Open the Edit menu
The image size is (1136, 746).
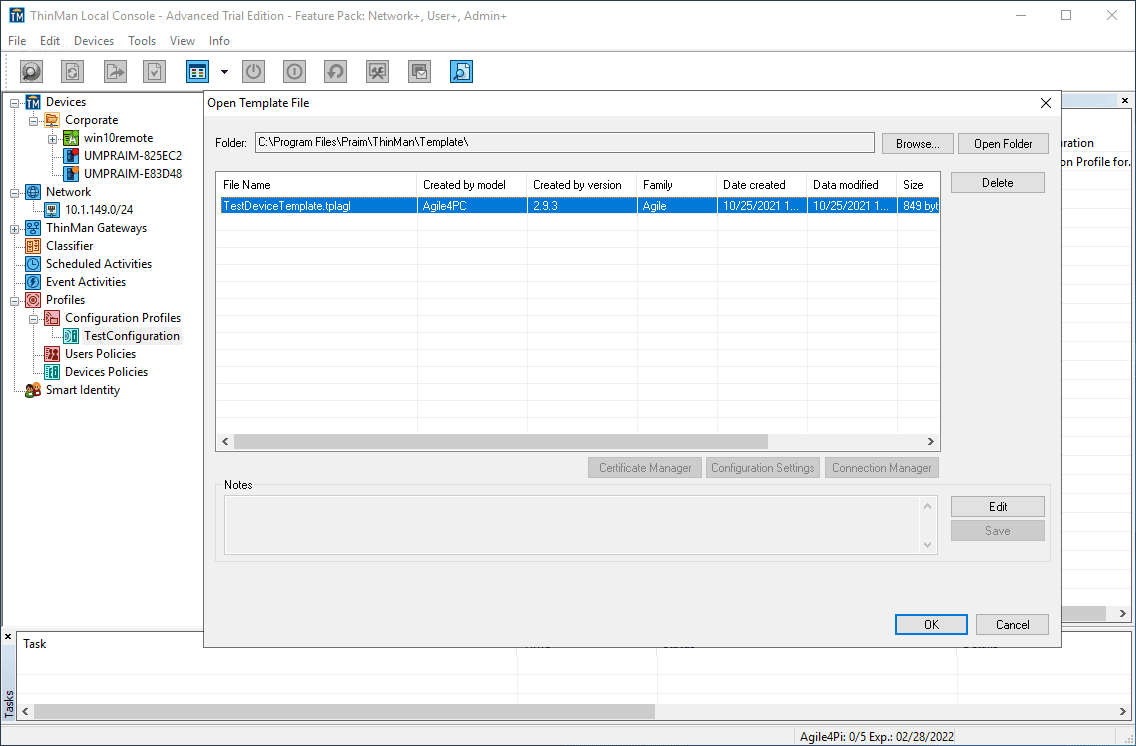pos(50,41)
